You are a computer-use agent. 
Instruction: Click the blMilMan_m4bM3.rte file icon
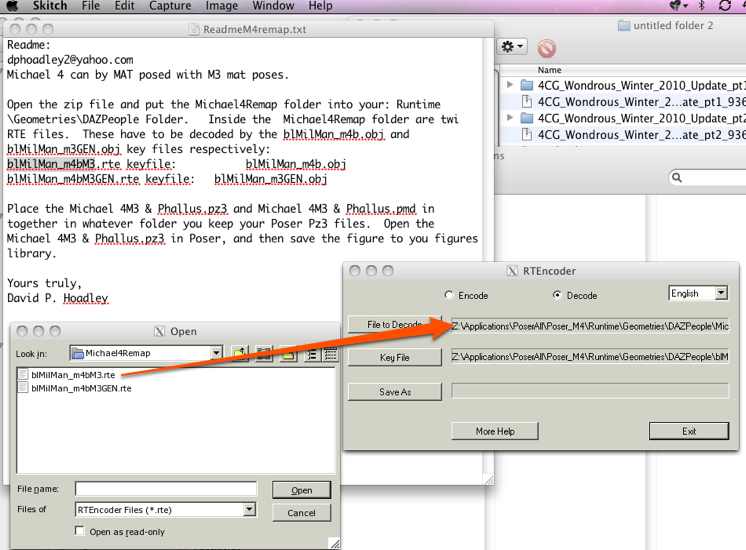click(22, 375)
